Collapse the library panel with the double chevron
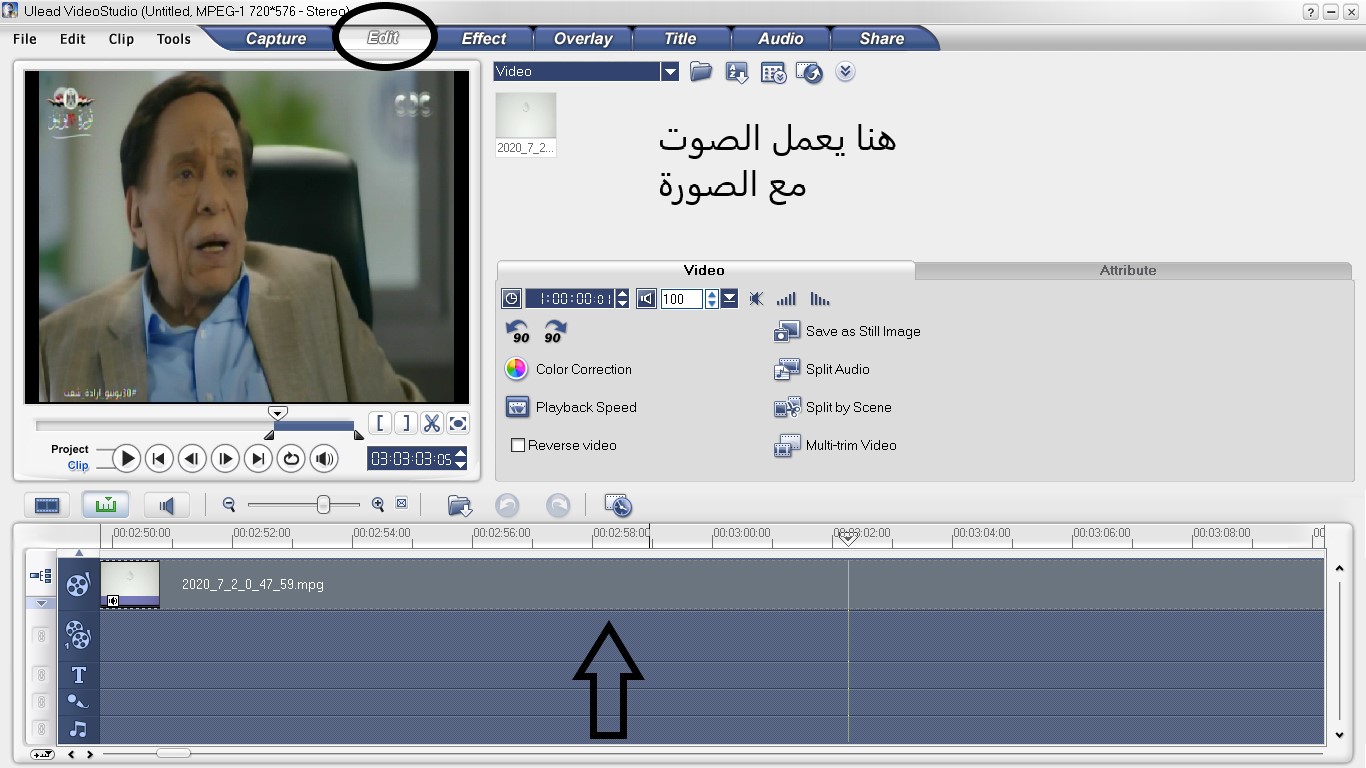The width and height of the screenshot is (1366, 768). [845, 72]
